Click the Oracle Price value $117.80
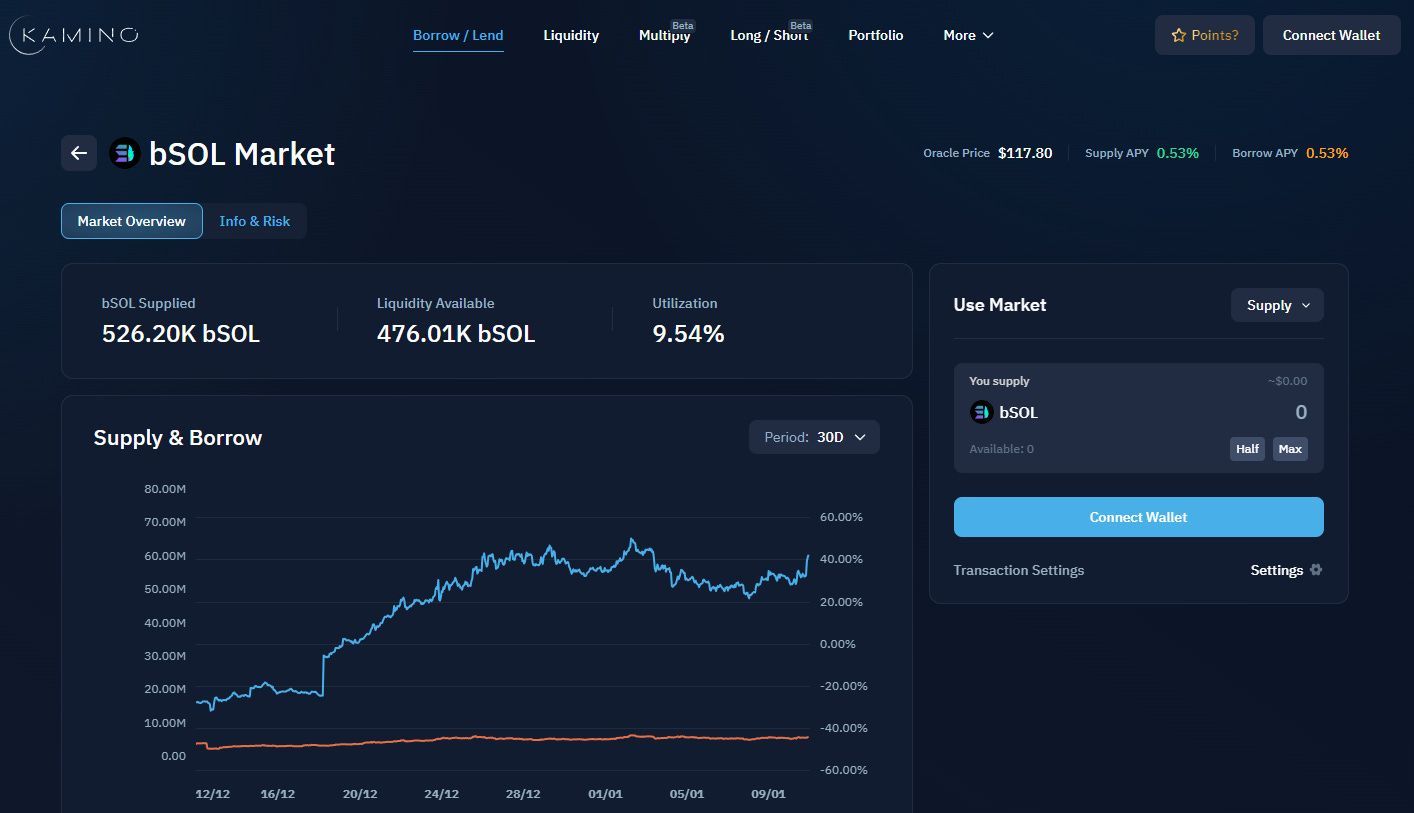Screen dimensions: 1414x813 1025,153
